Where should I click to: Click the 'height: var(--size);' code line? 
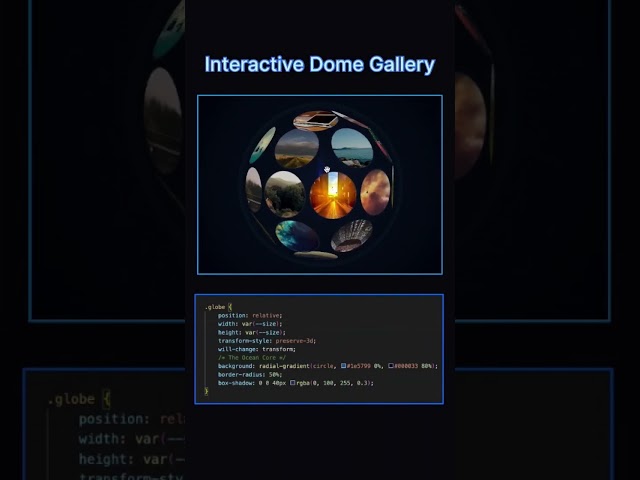[252, 333]
